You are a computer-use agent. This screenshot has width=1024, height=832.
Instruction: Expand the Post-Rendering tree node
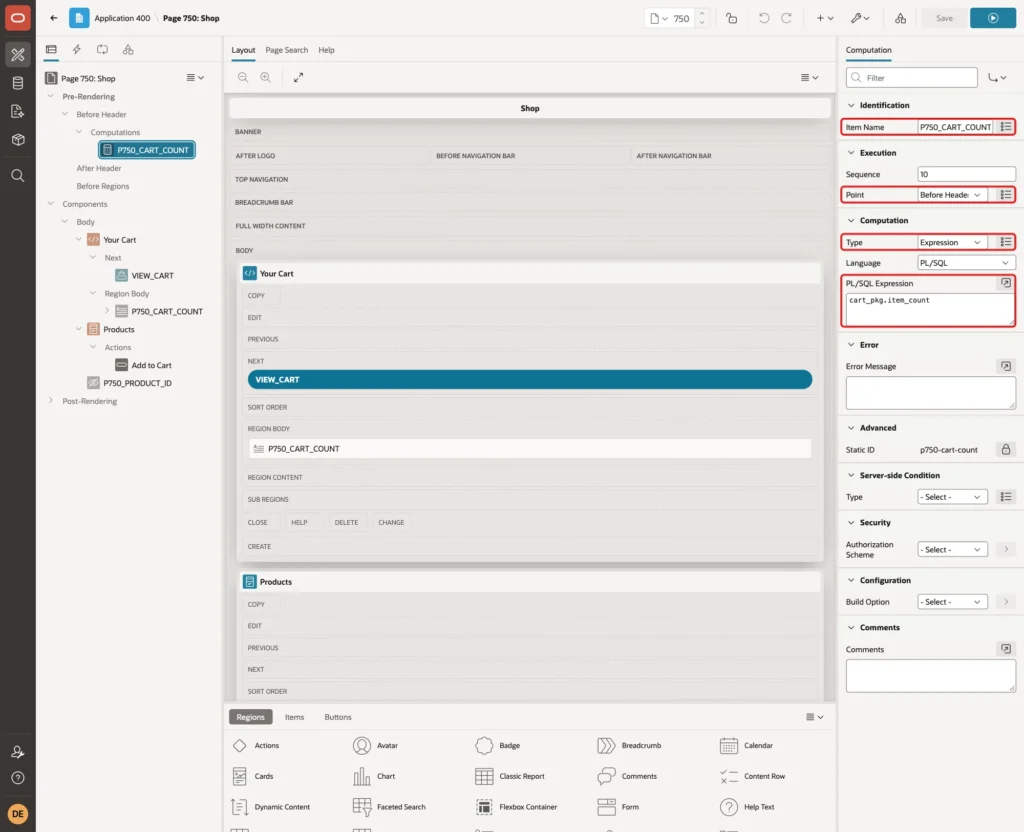(51, 400)
